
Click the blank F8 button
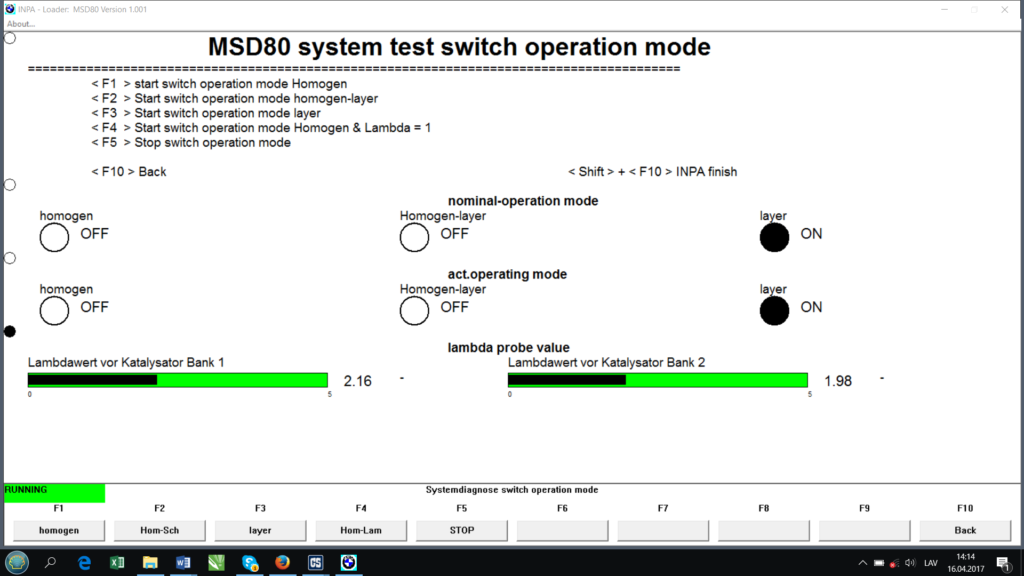[763, 530]
